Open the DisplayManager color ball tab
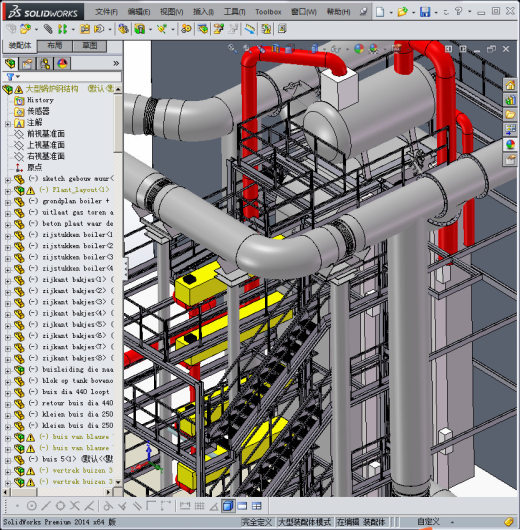 coord(62,63)
